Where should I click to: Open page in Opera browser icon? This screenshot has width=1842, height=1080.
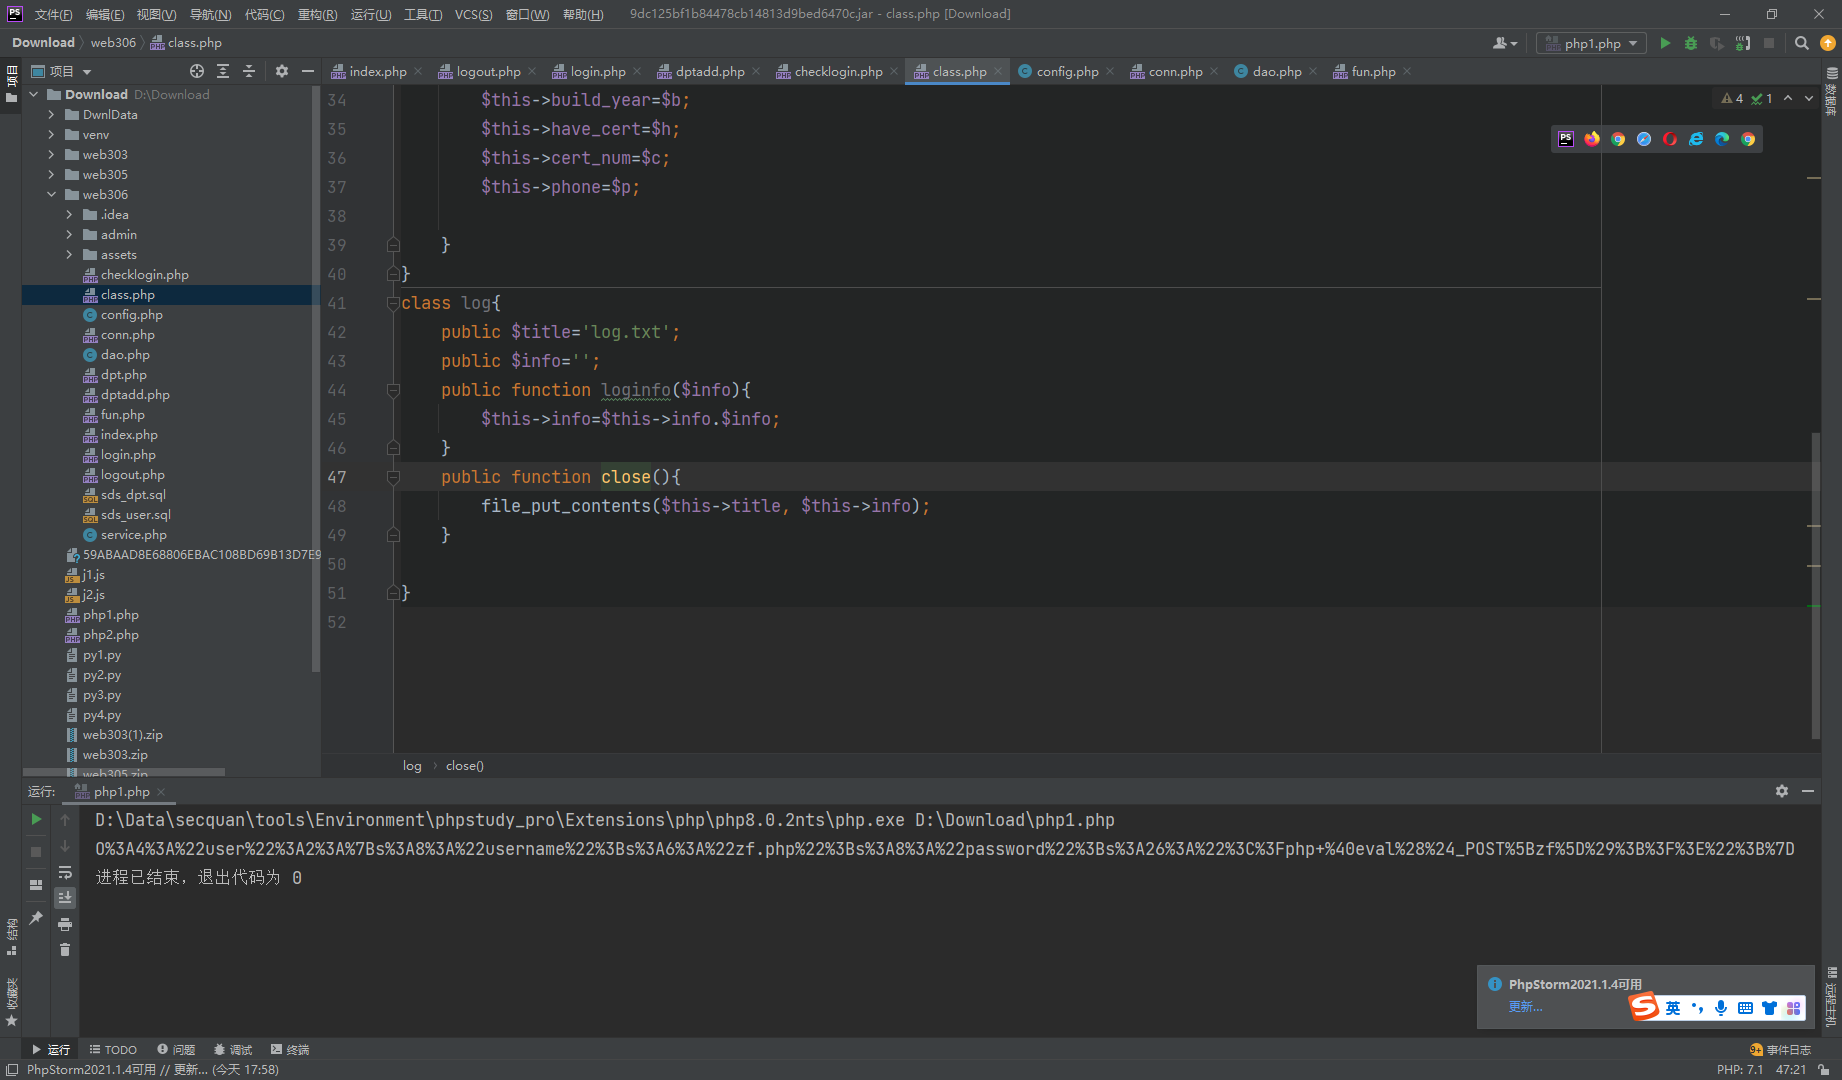point(1670,139)
